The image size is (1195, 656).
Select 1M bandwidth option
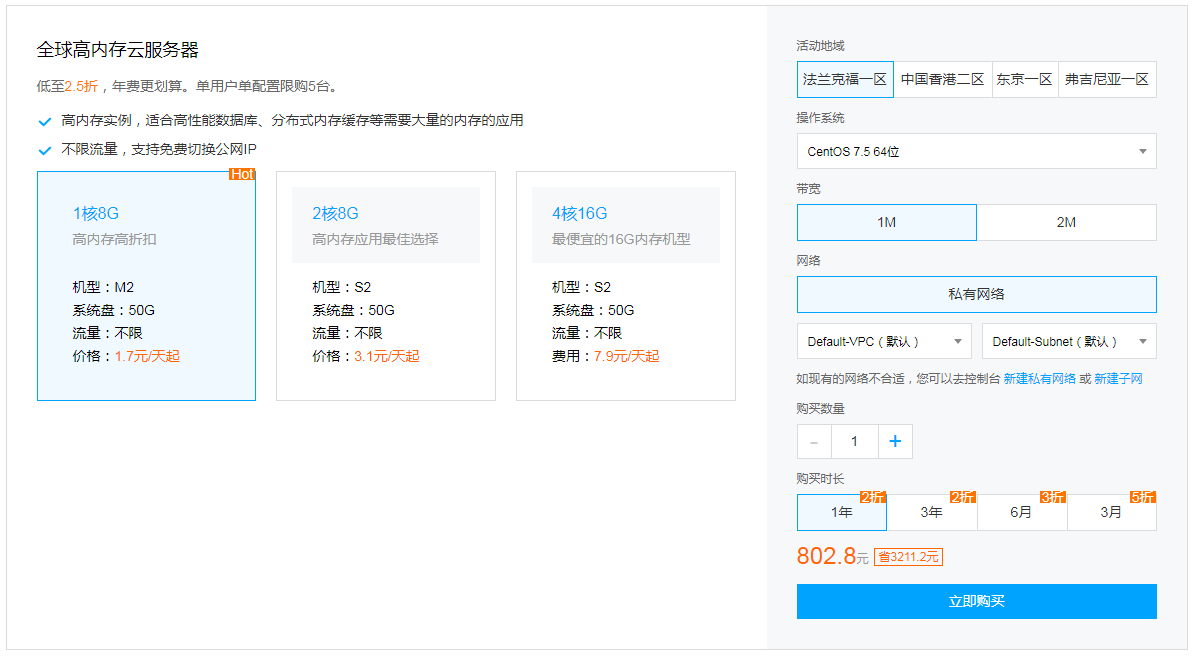[x=886, y=222]
